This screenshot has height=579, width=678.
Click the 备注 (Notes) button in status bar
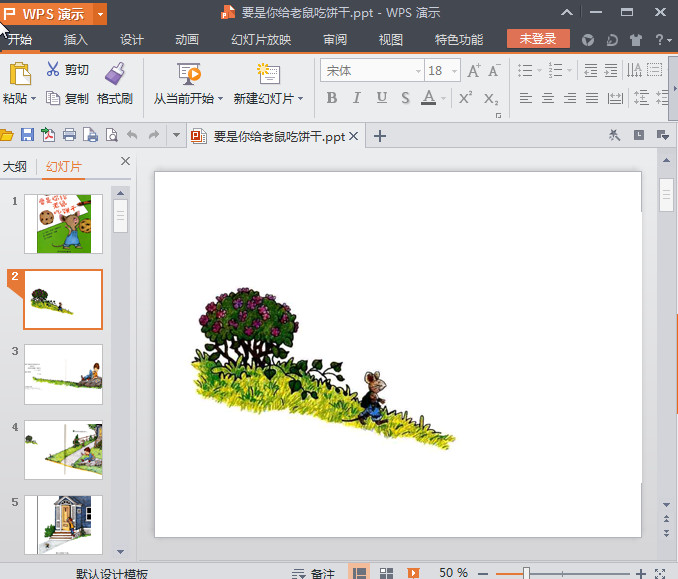313,573
